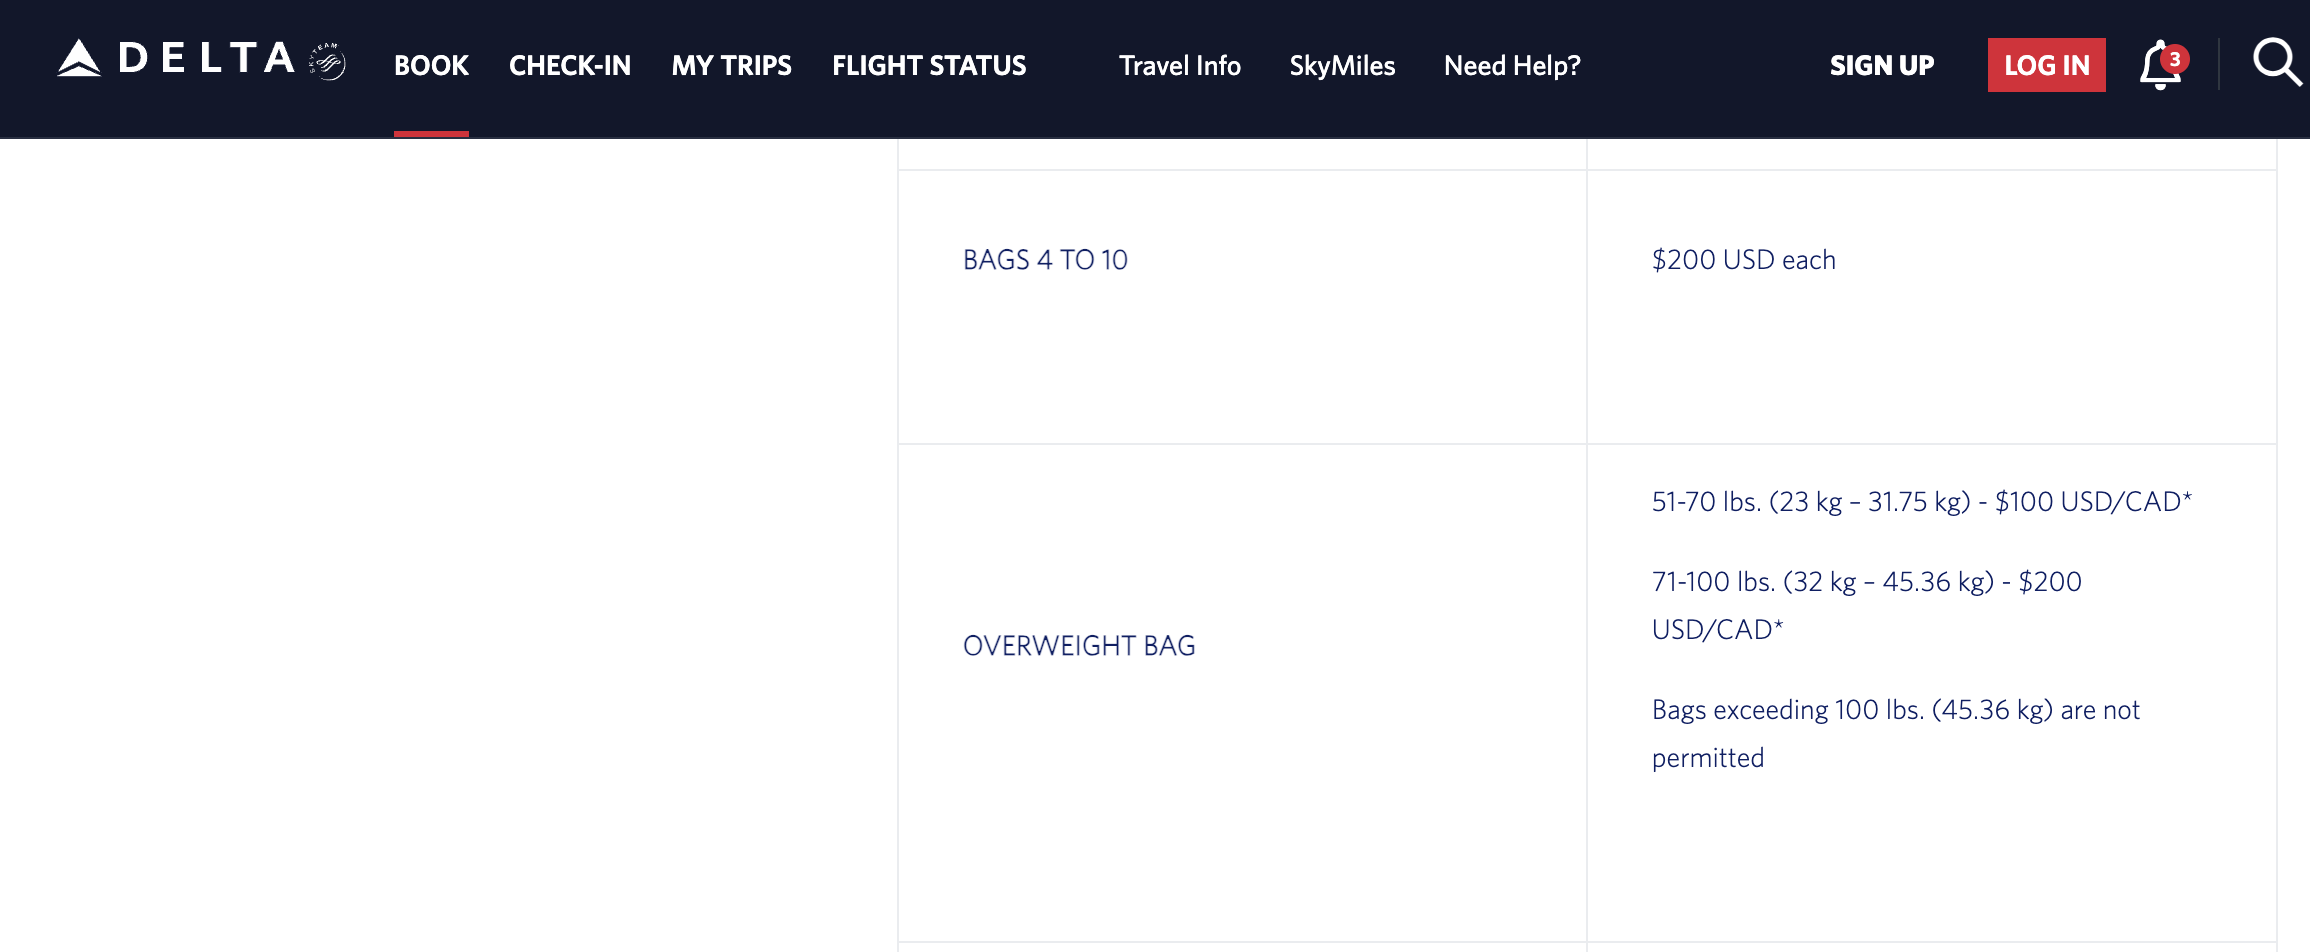Go to CHECK-IN tab
This screenshot has height=952, width=2310.
click(570, 66)
